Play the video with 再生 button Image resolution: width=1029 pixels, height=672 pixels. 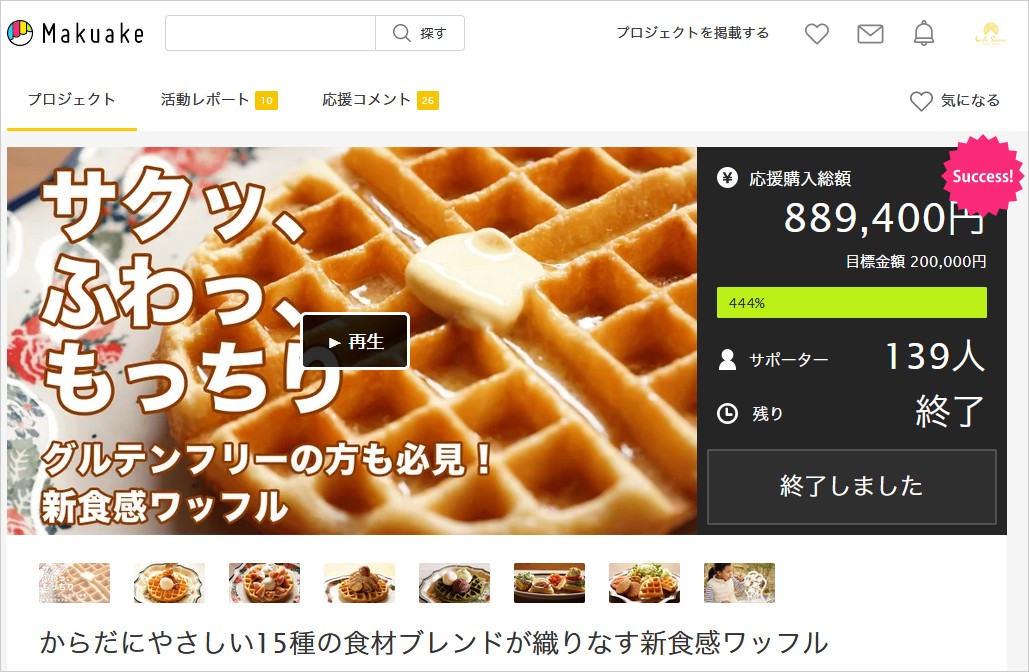coord(356,341)
